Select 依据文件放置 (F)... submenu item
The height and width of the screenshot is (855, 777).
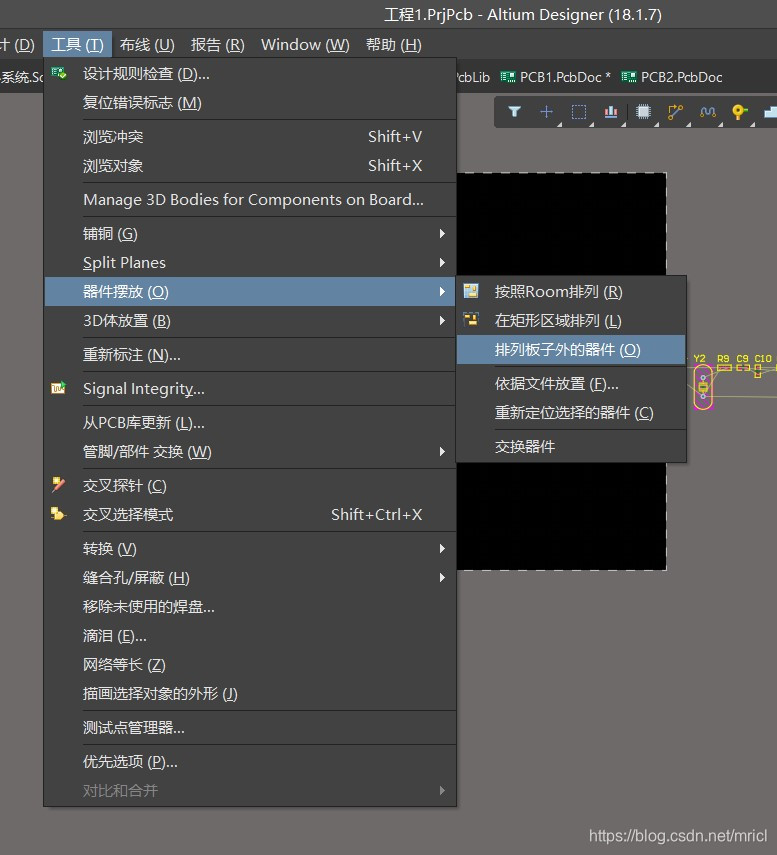[571, 384]
